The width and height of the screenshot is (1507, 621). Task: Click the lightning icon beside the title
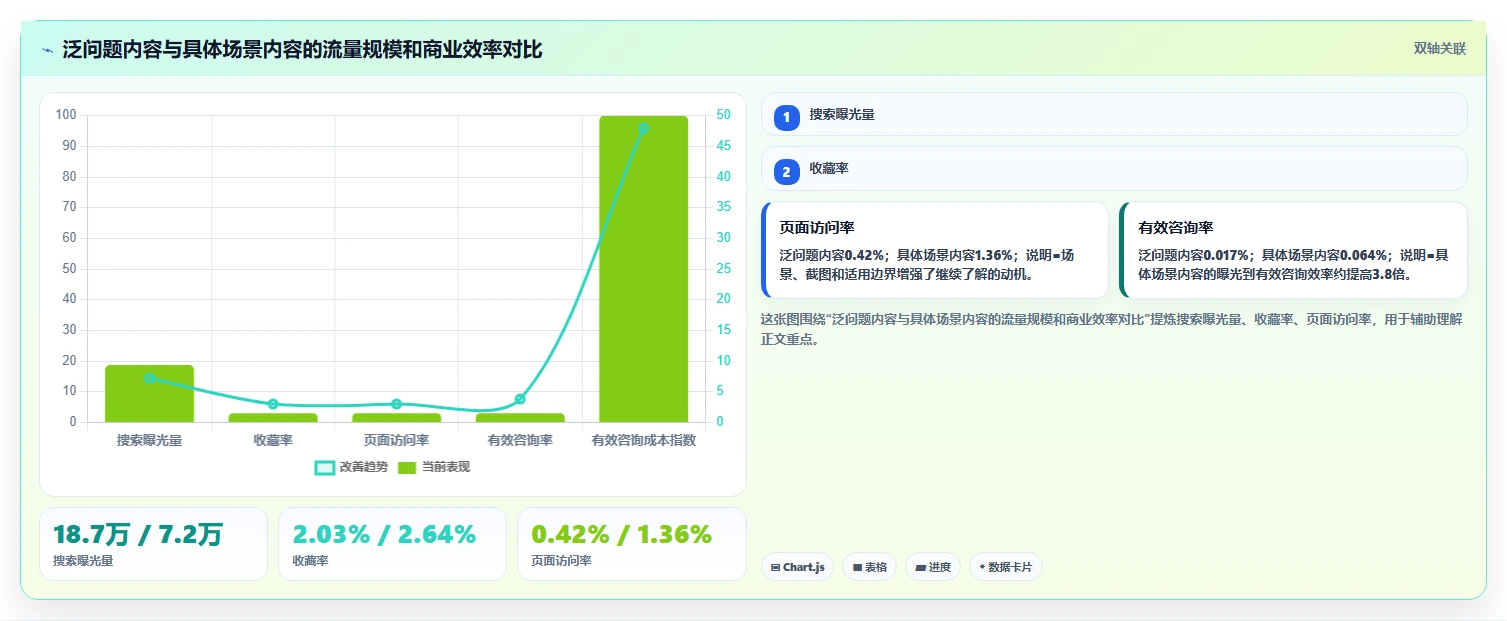48,50
